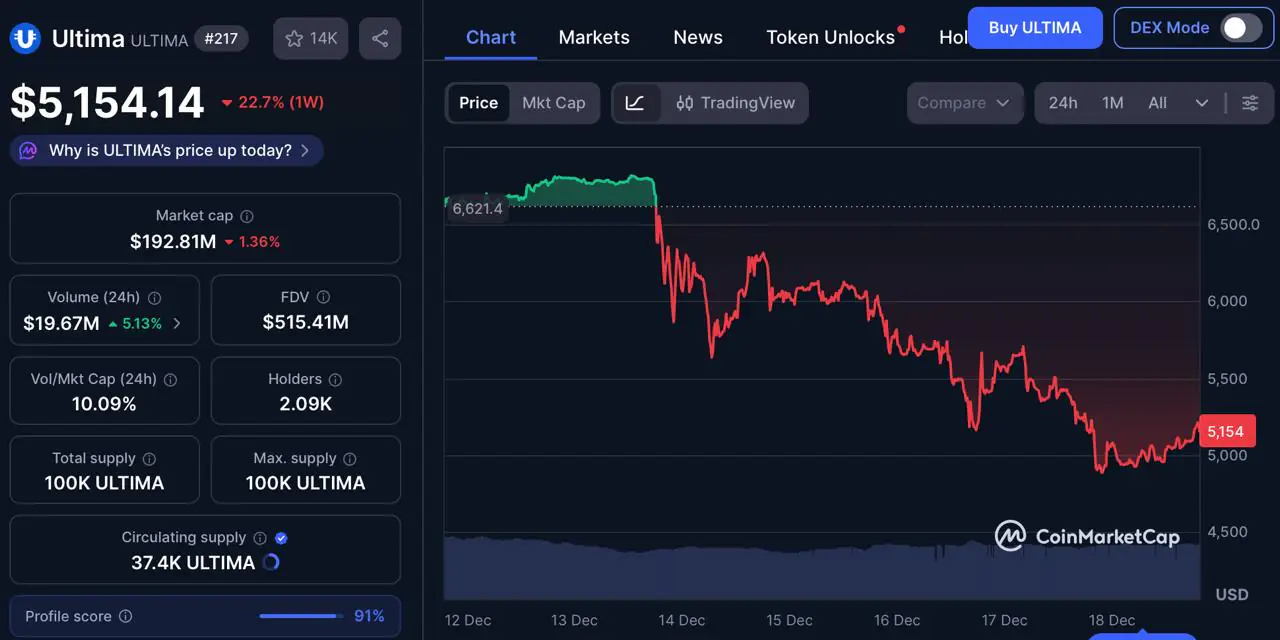Click the Holders info icon
This screenshot has width=1280, height=640.
(x=335, y=380)
